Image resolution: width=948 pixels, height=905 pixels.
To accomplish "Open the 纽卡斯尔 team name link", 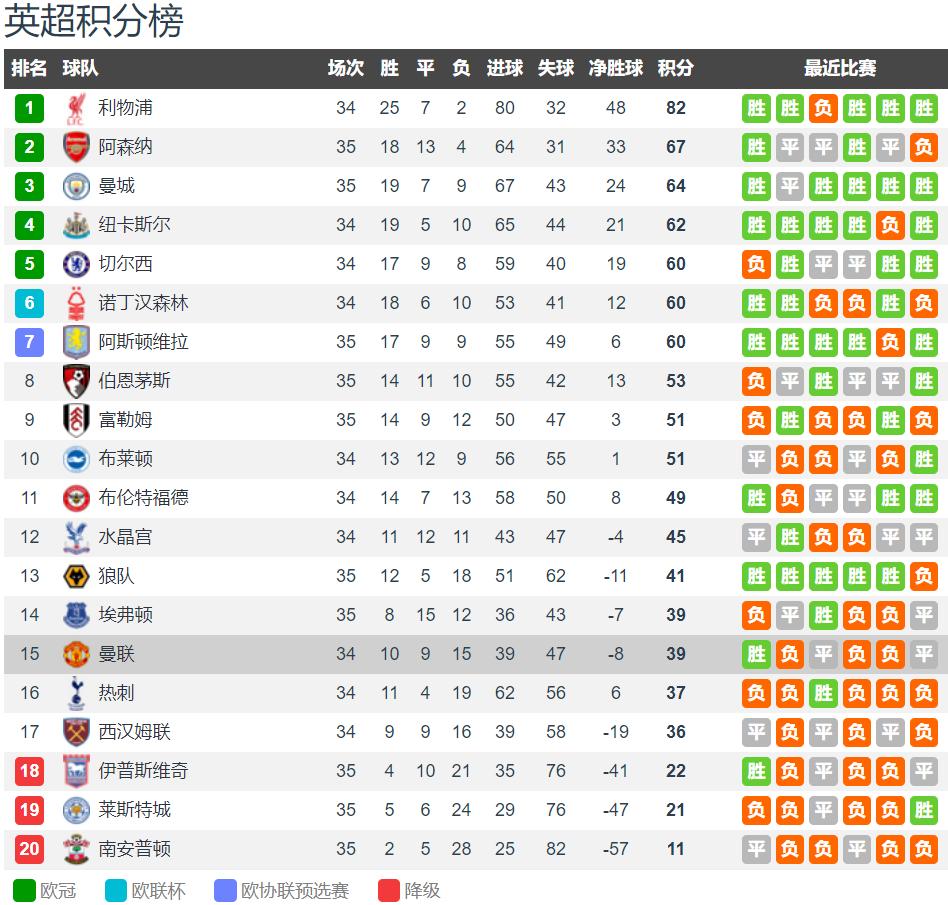I will pyautogui.click(x=134, y=225).
